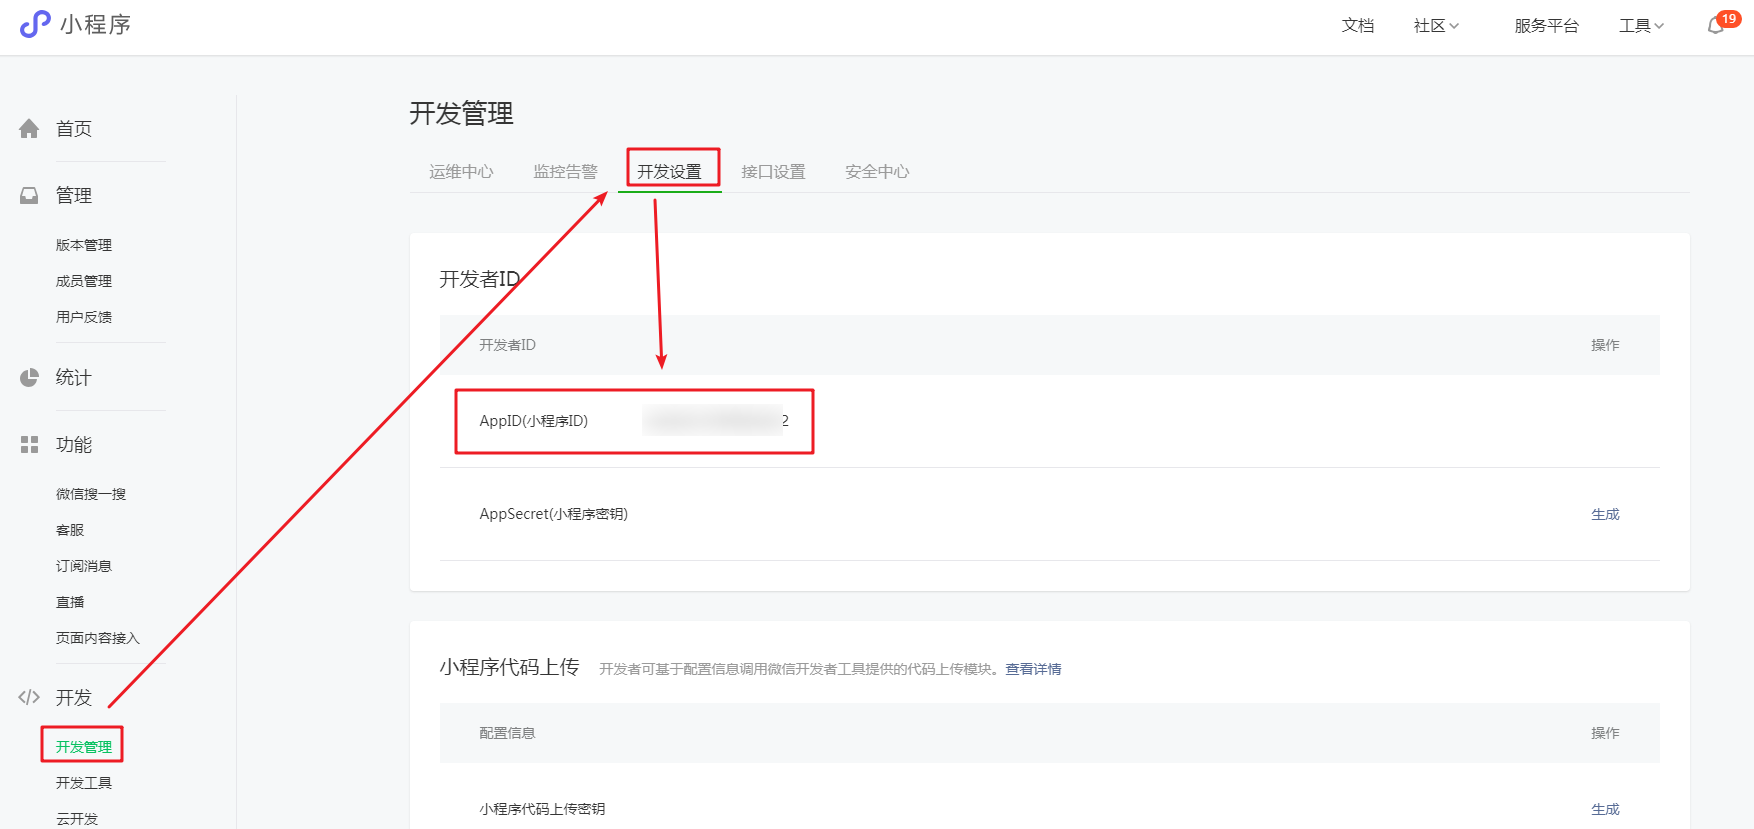Open 开发工具 in the sidebar
This screenshot has height=829, width=1754.
click(x=84, y=783)
